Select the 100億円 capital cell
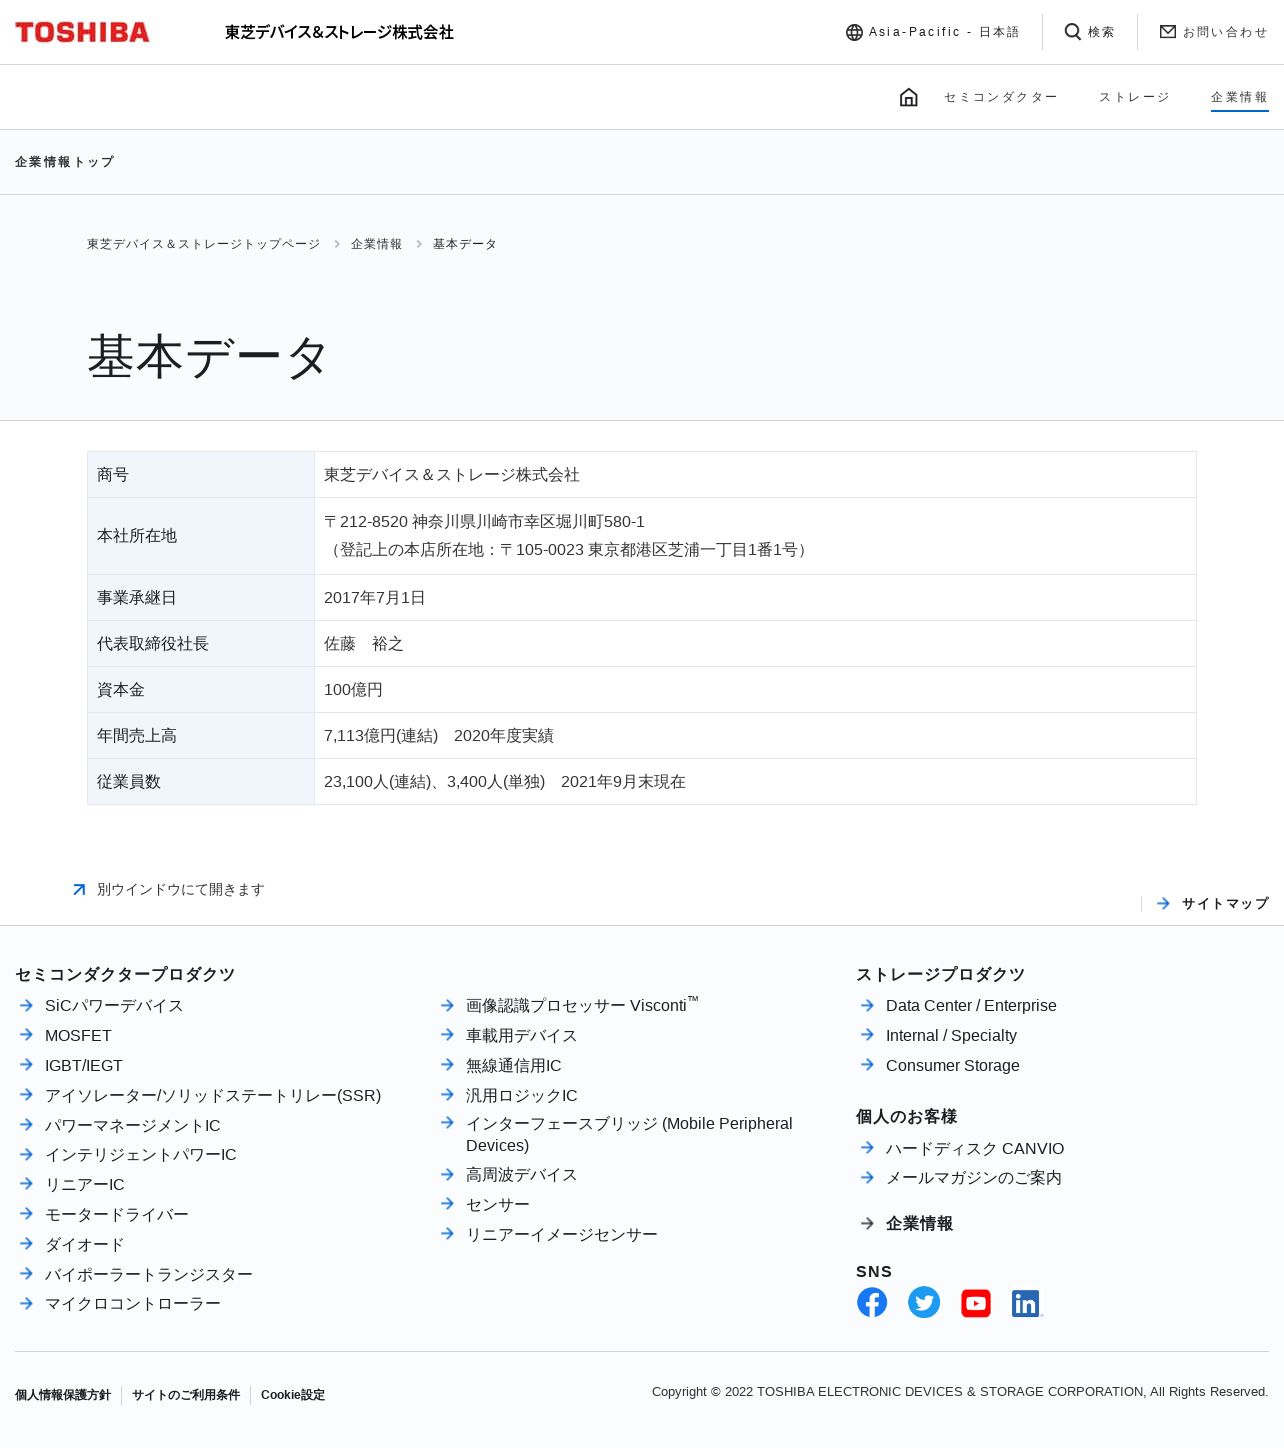 pos(755,690)
